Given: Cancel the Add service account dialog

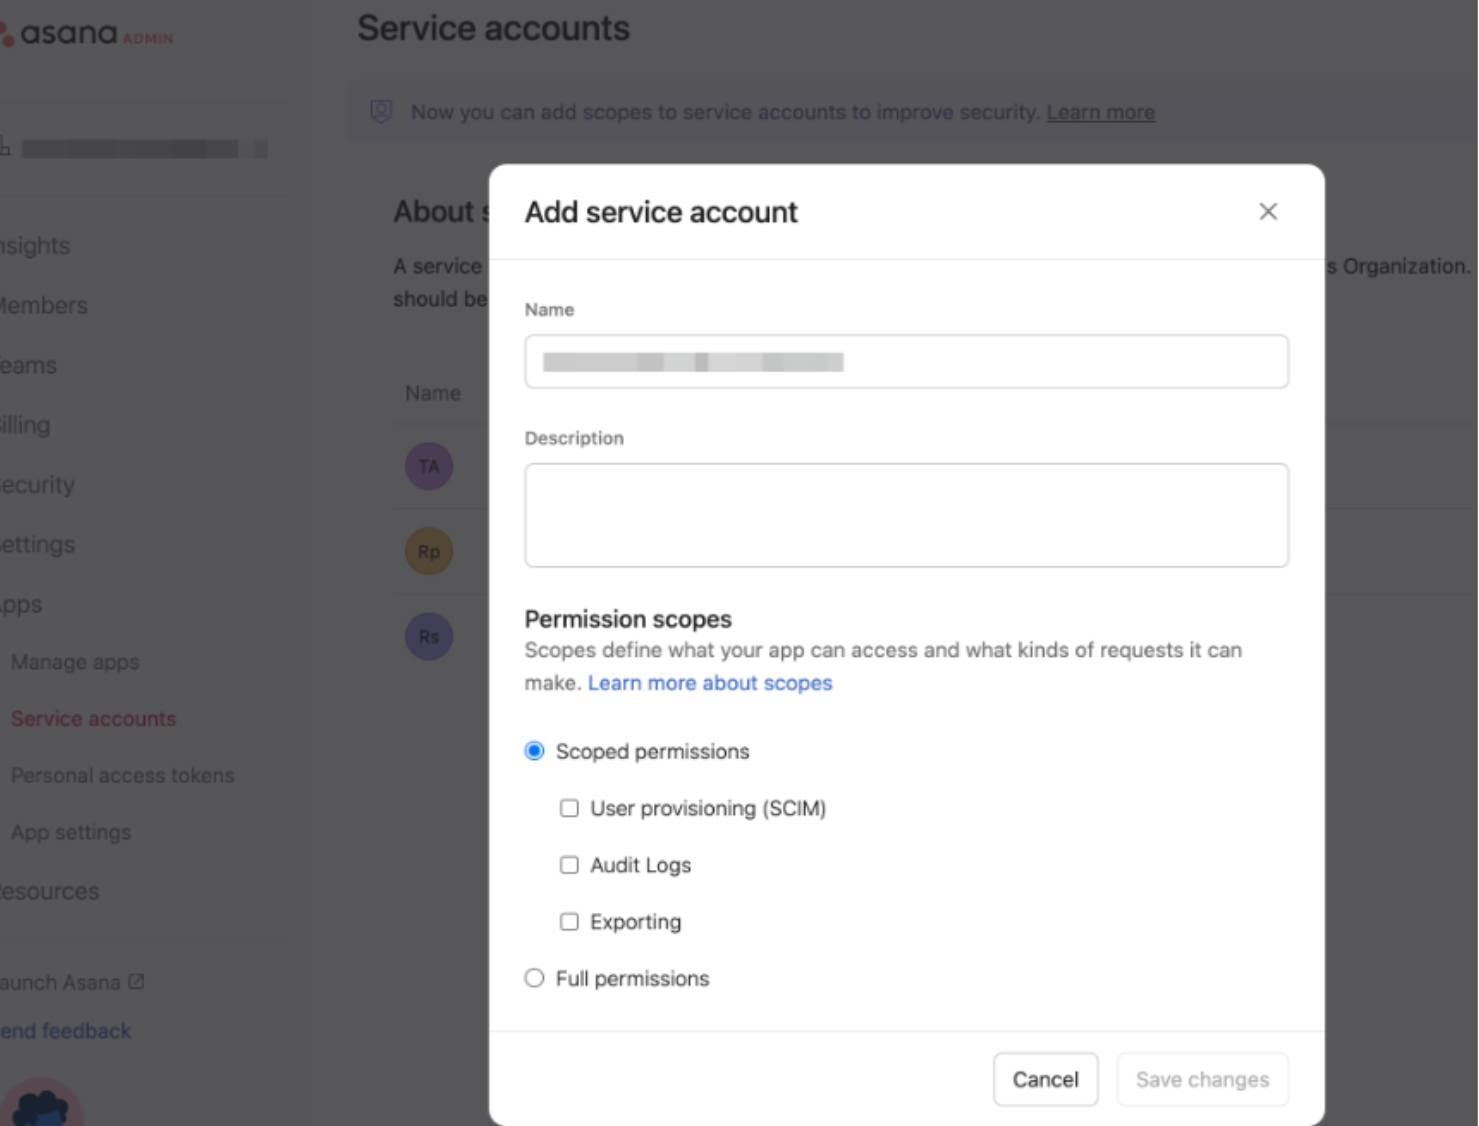Looking at the screenshot, I should tap(1046, 1079).
